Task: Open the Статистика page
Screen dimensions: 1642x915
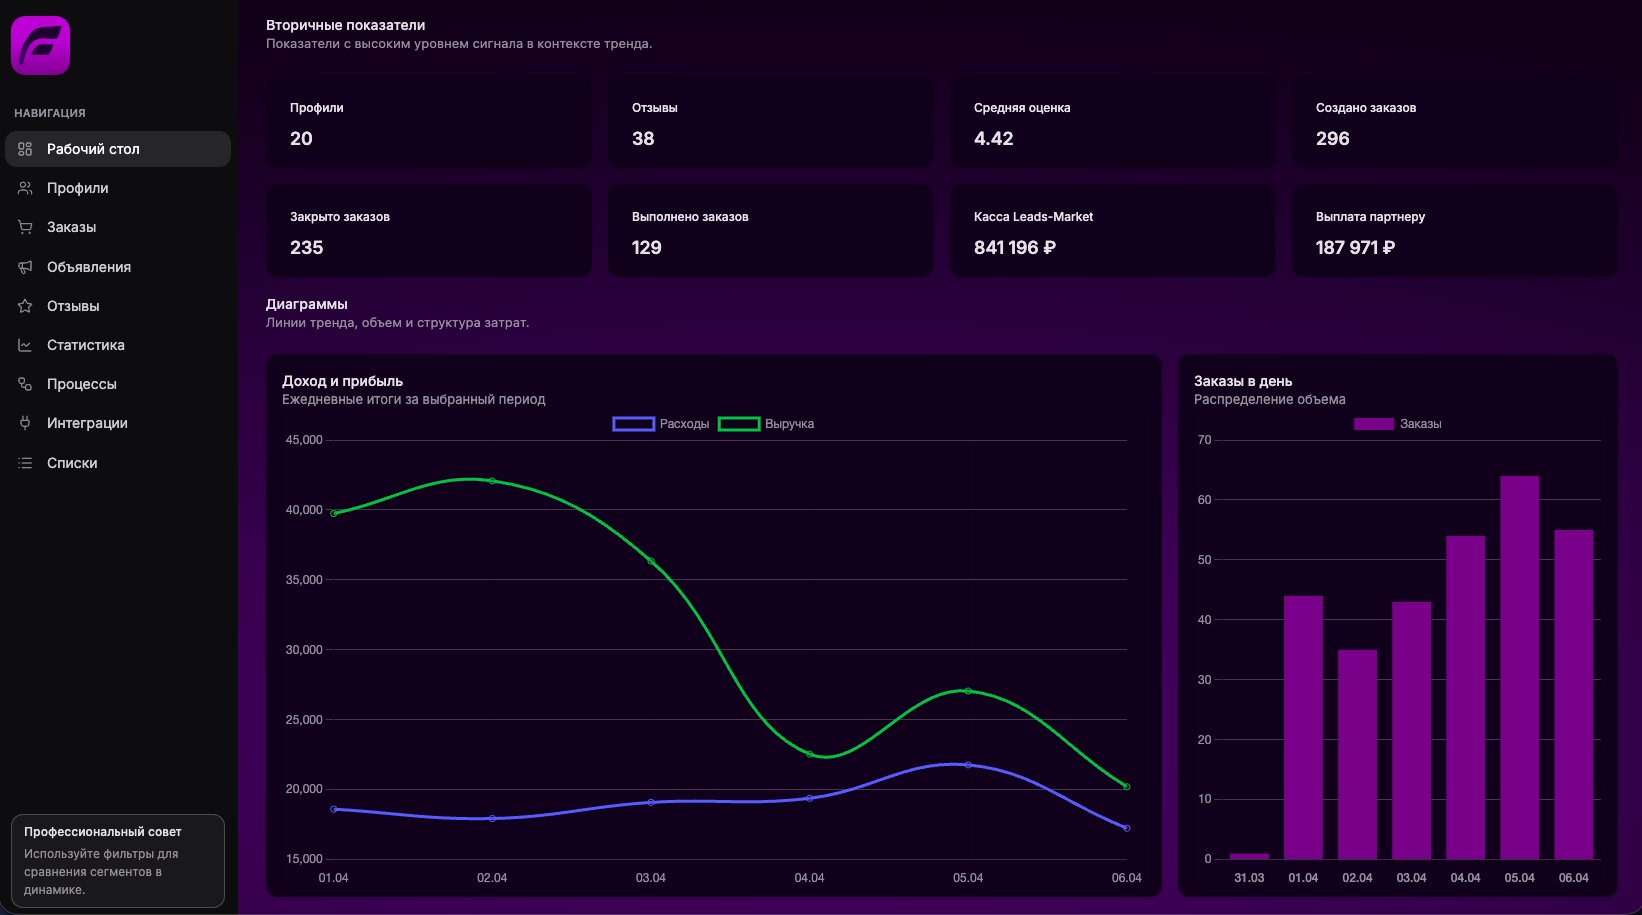Action: pos(118,345)
